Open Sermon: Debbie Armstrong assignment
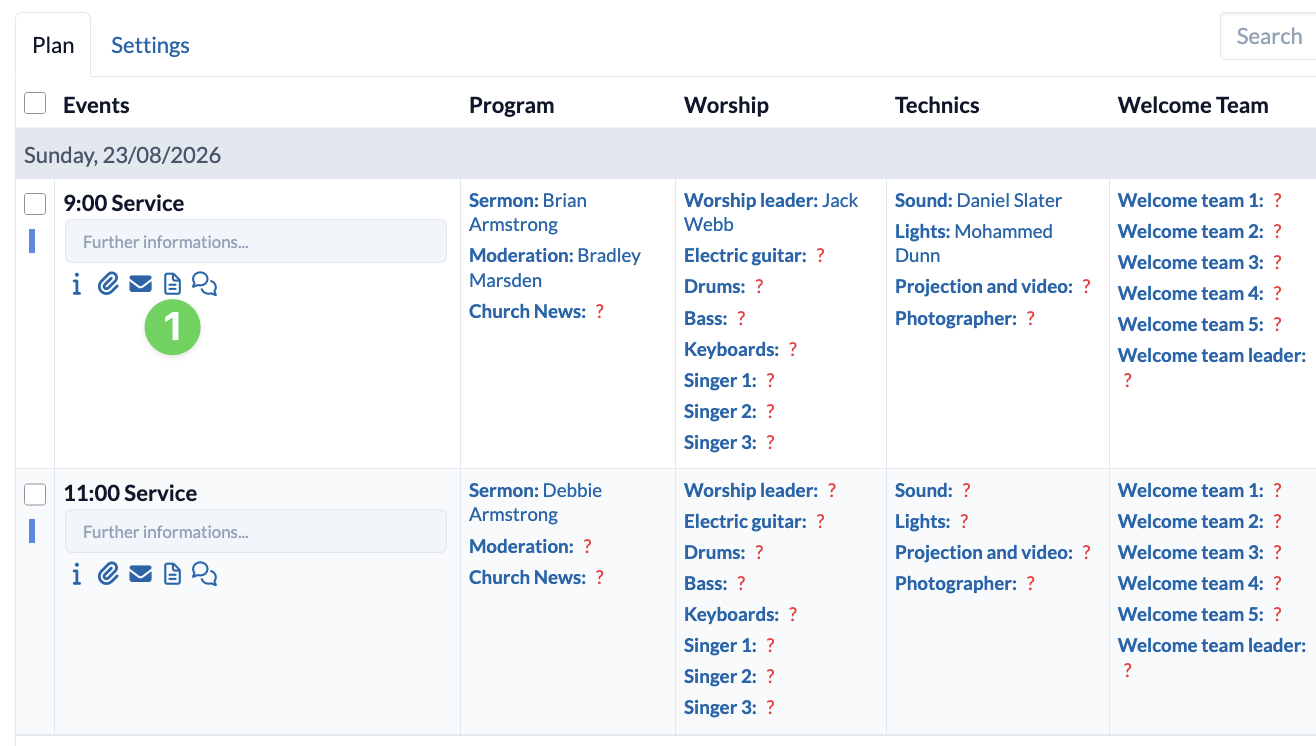Viewport: 1316px width, 746px height. 535,502
